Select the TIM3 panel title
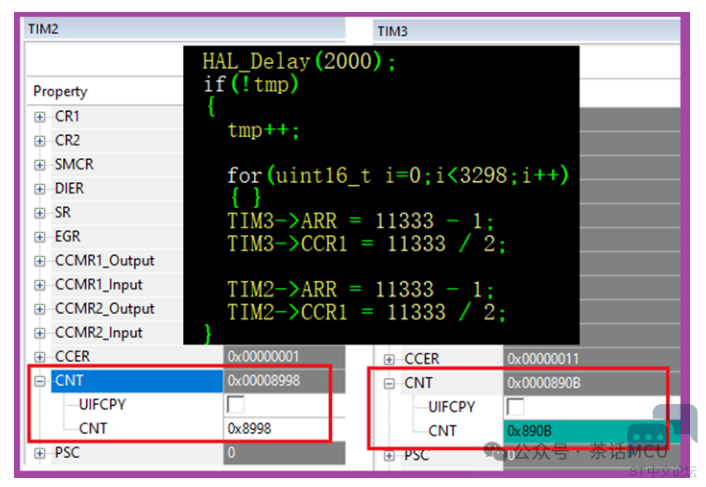 [x=393, y=31]
